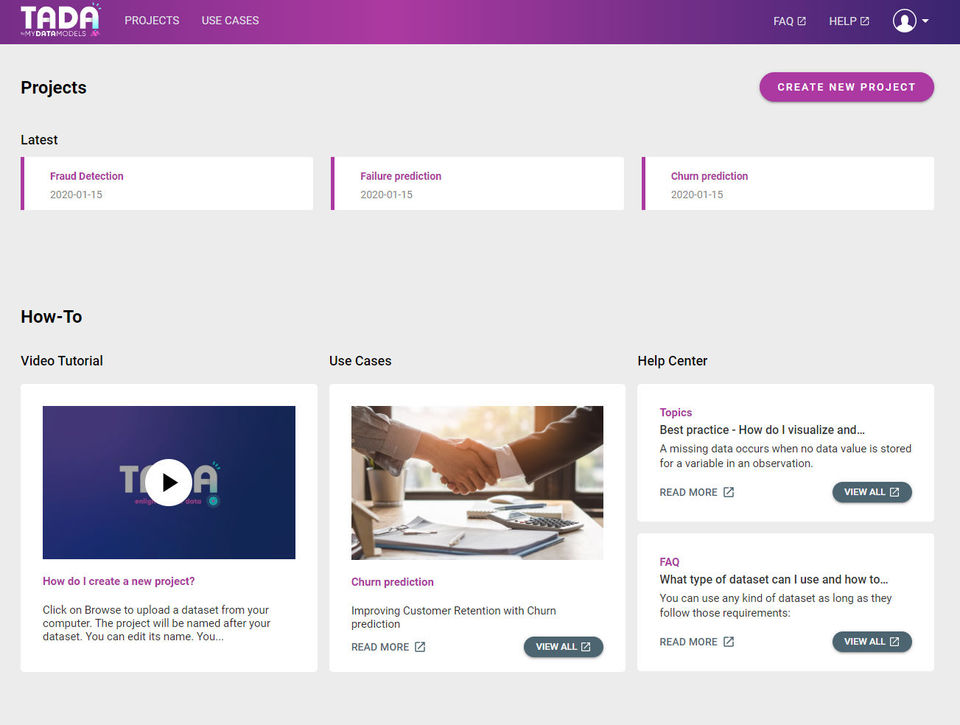Image resolution: width=960 pixels, height=725 pixels.
Task: Open 'How do I create a new project?' link
Action: point(119,581)
